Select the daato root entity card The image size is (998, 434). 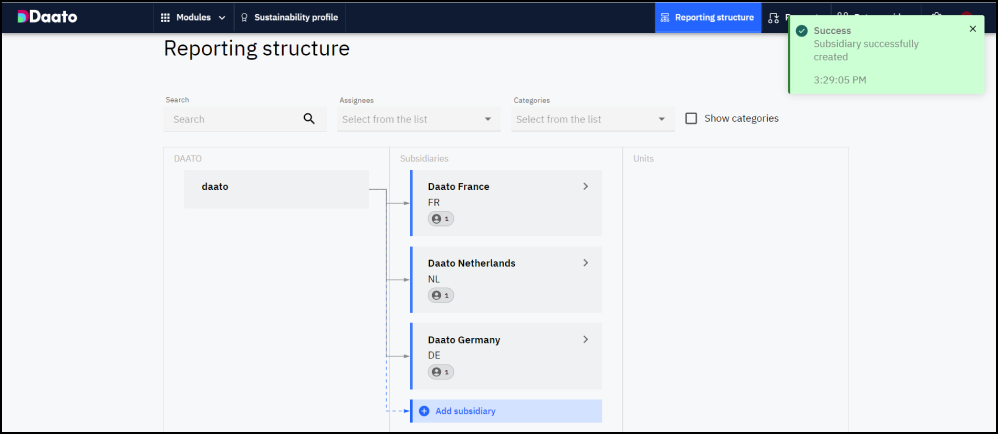pyautogui.click(x=276, y=188)
